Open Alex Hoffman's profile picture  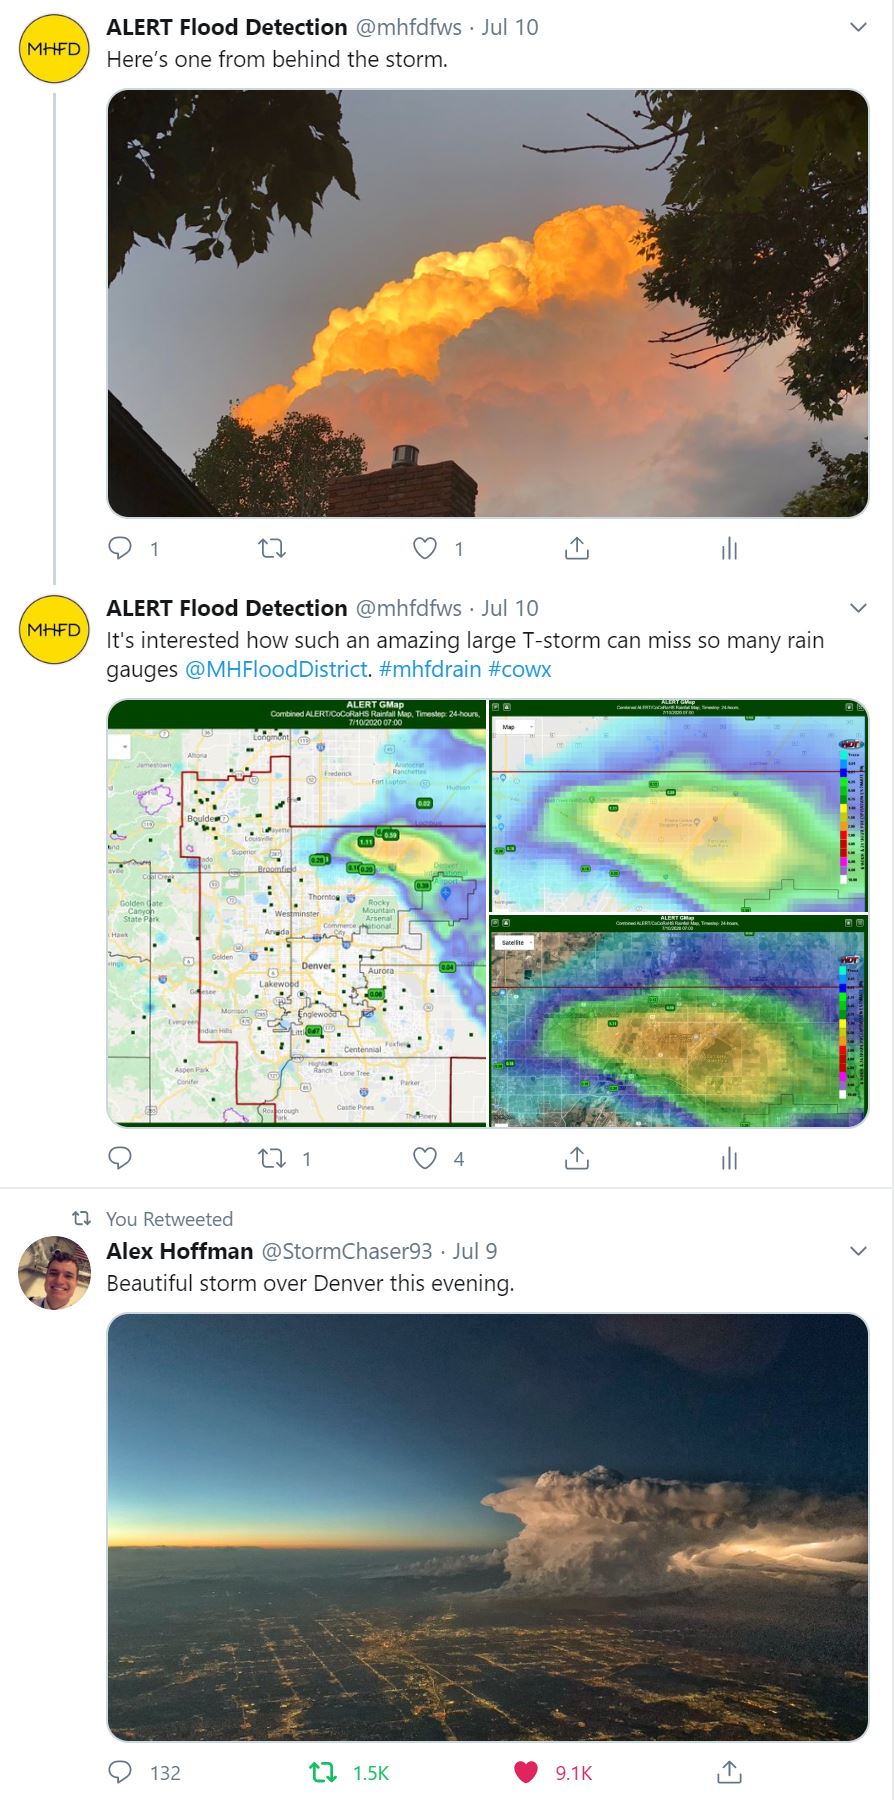pos(55,1272)
